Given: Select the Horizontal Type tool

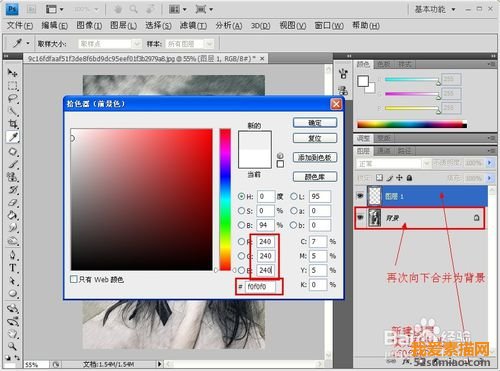Looking at the screenshot, I should tap(13, 268).
